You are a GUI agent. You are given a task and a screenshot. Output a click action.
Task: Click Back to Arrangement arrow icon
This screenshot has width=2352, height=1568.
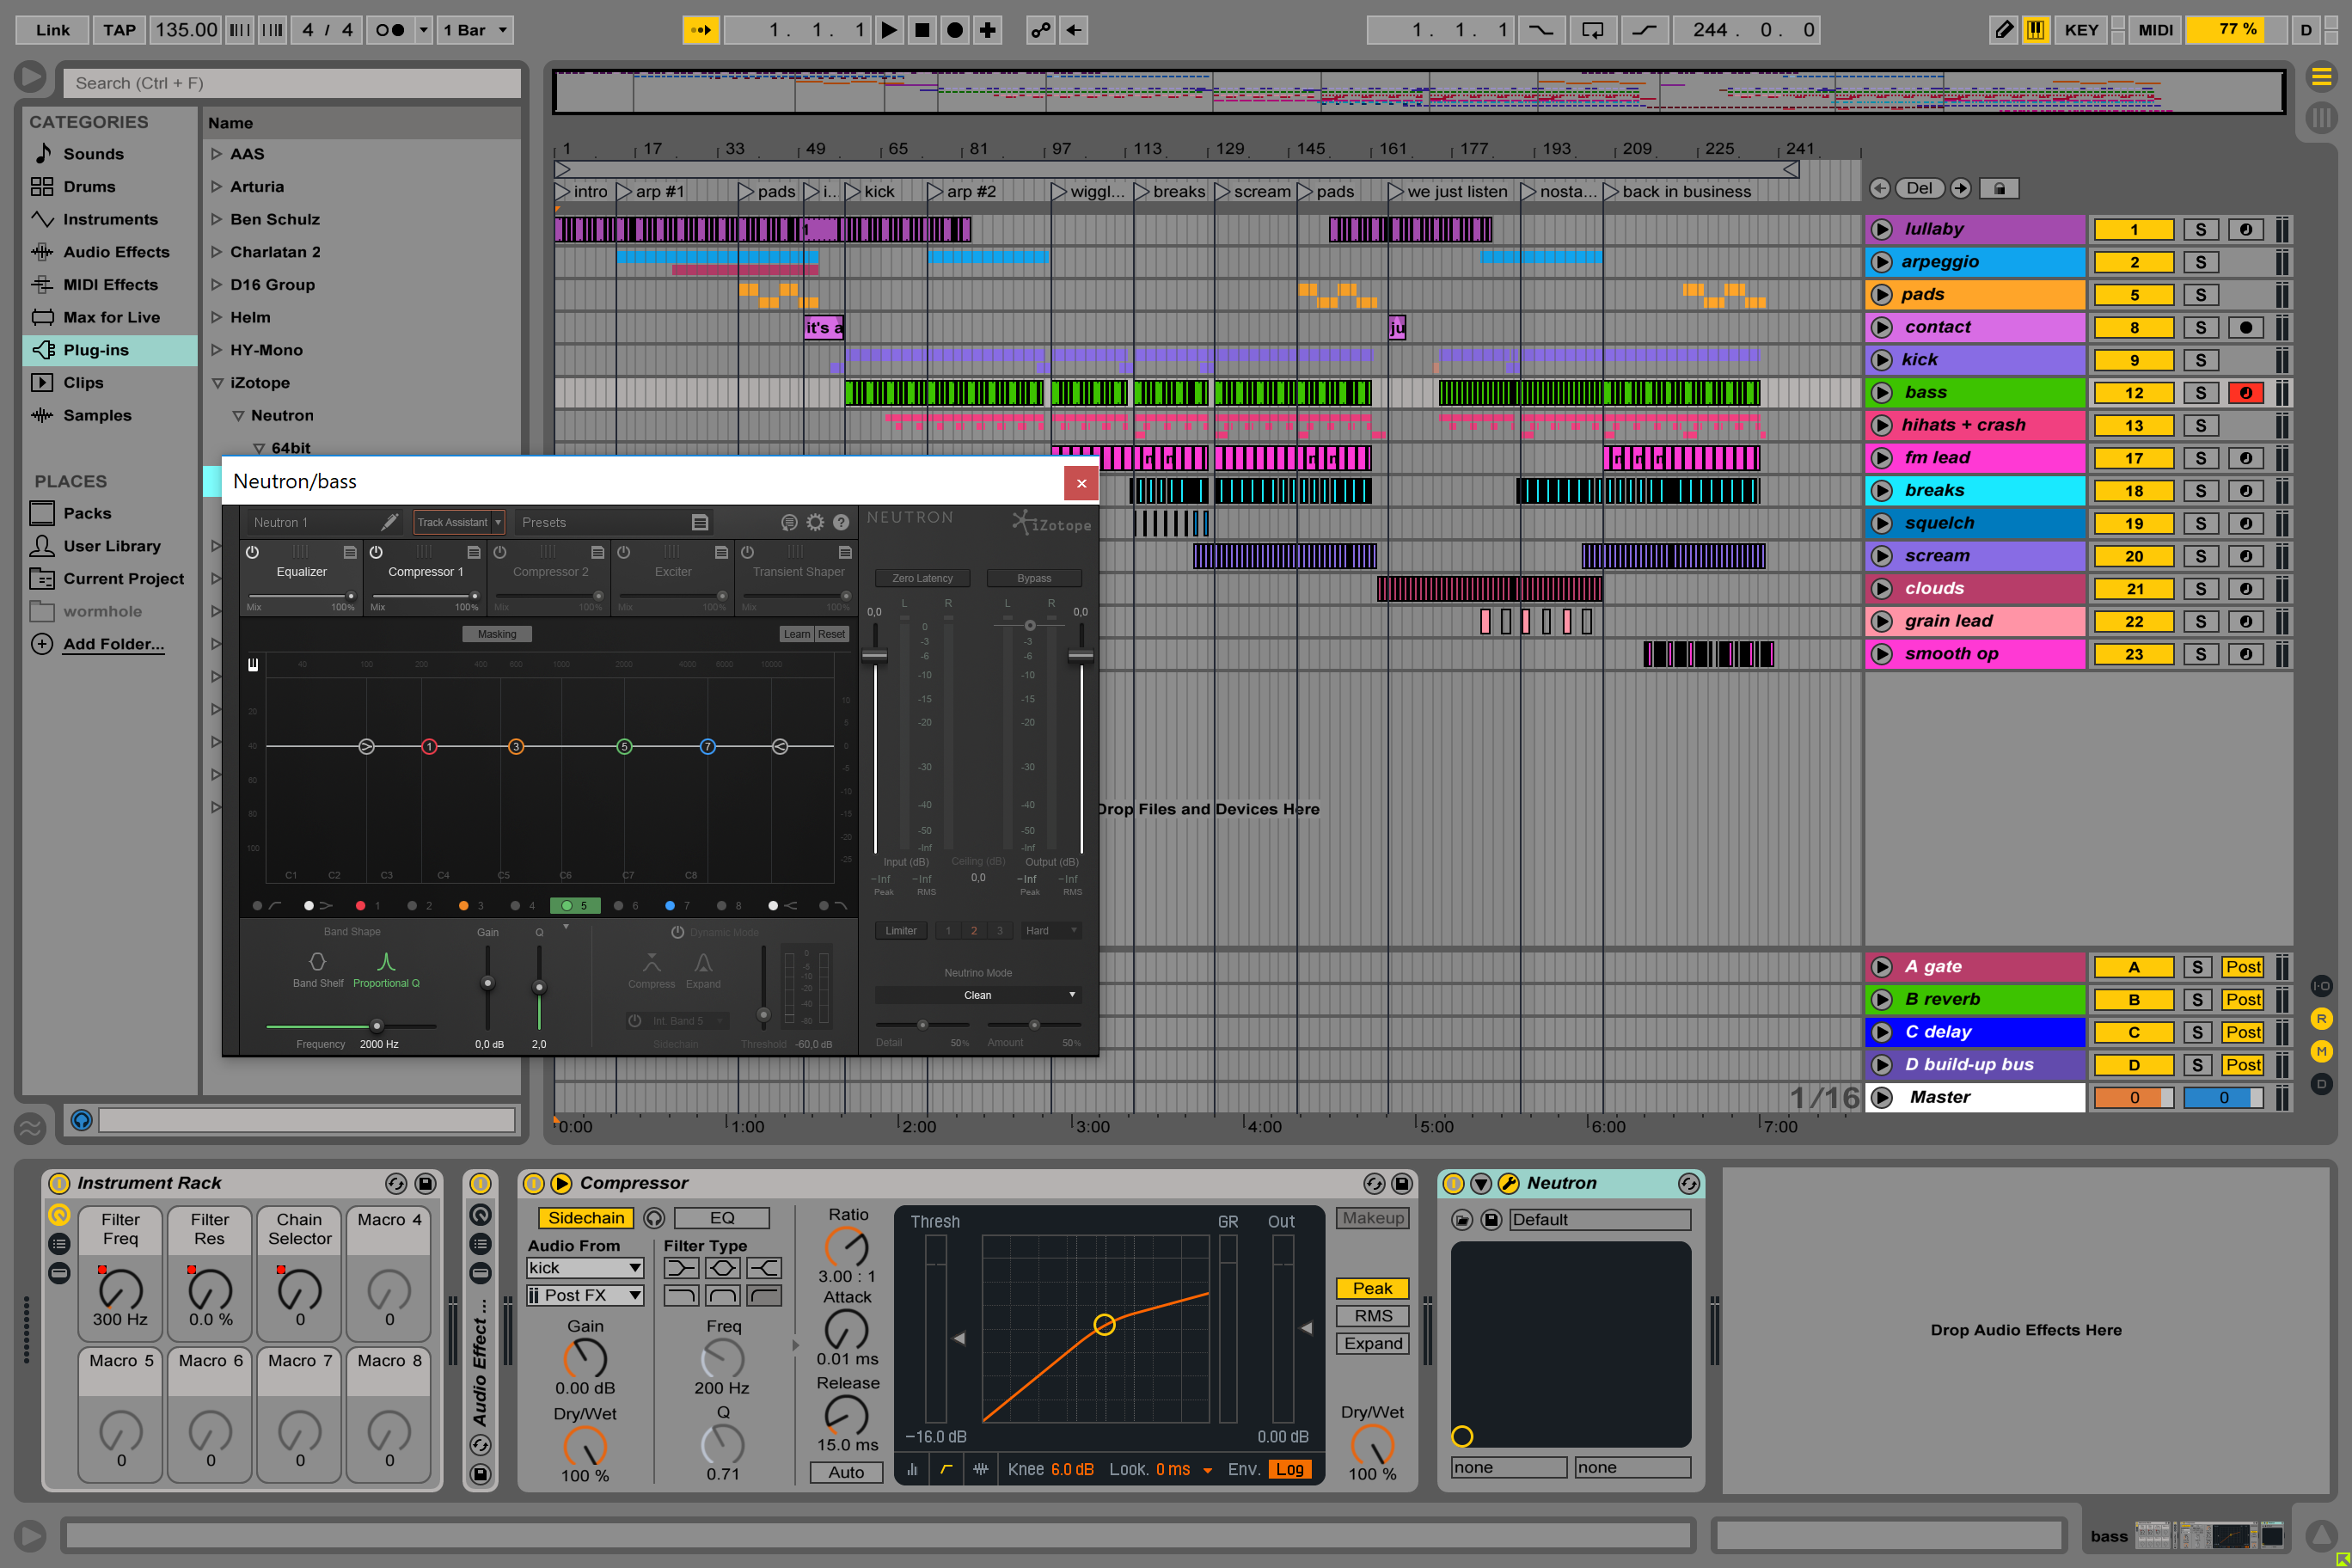tap(1073, 30)
